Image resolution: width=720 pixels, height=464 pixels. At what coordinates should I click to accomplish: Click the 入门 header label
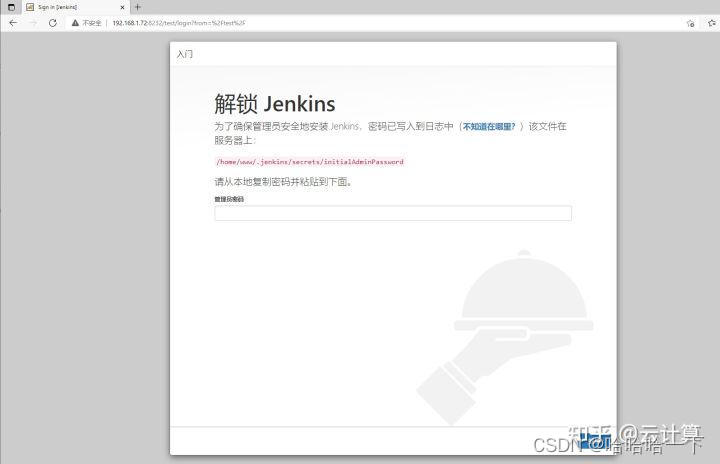185,54
